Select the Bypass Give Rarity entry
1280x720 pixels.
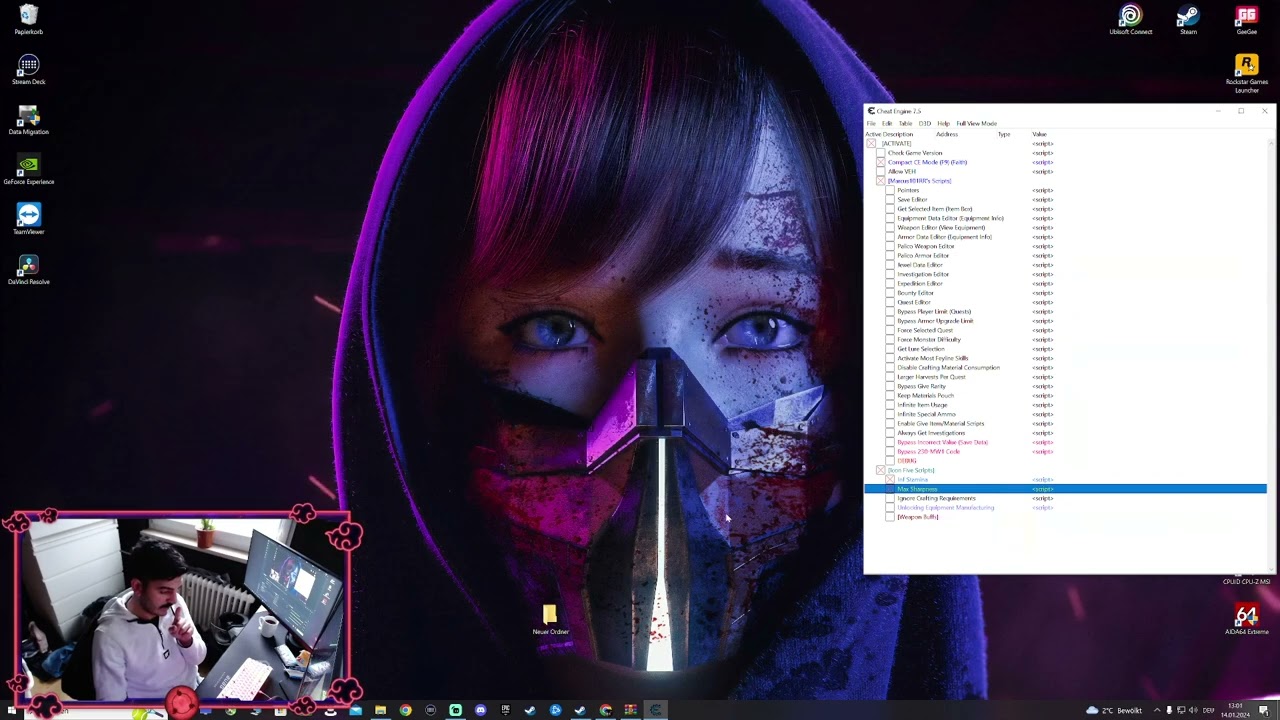tap(921, 386)
